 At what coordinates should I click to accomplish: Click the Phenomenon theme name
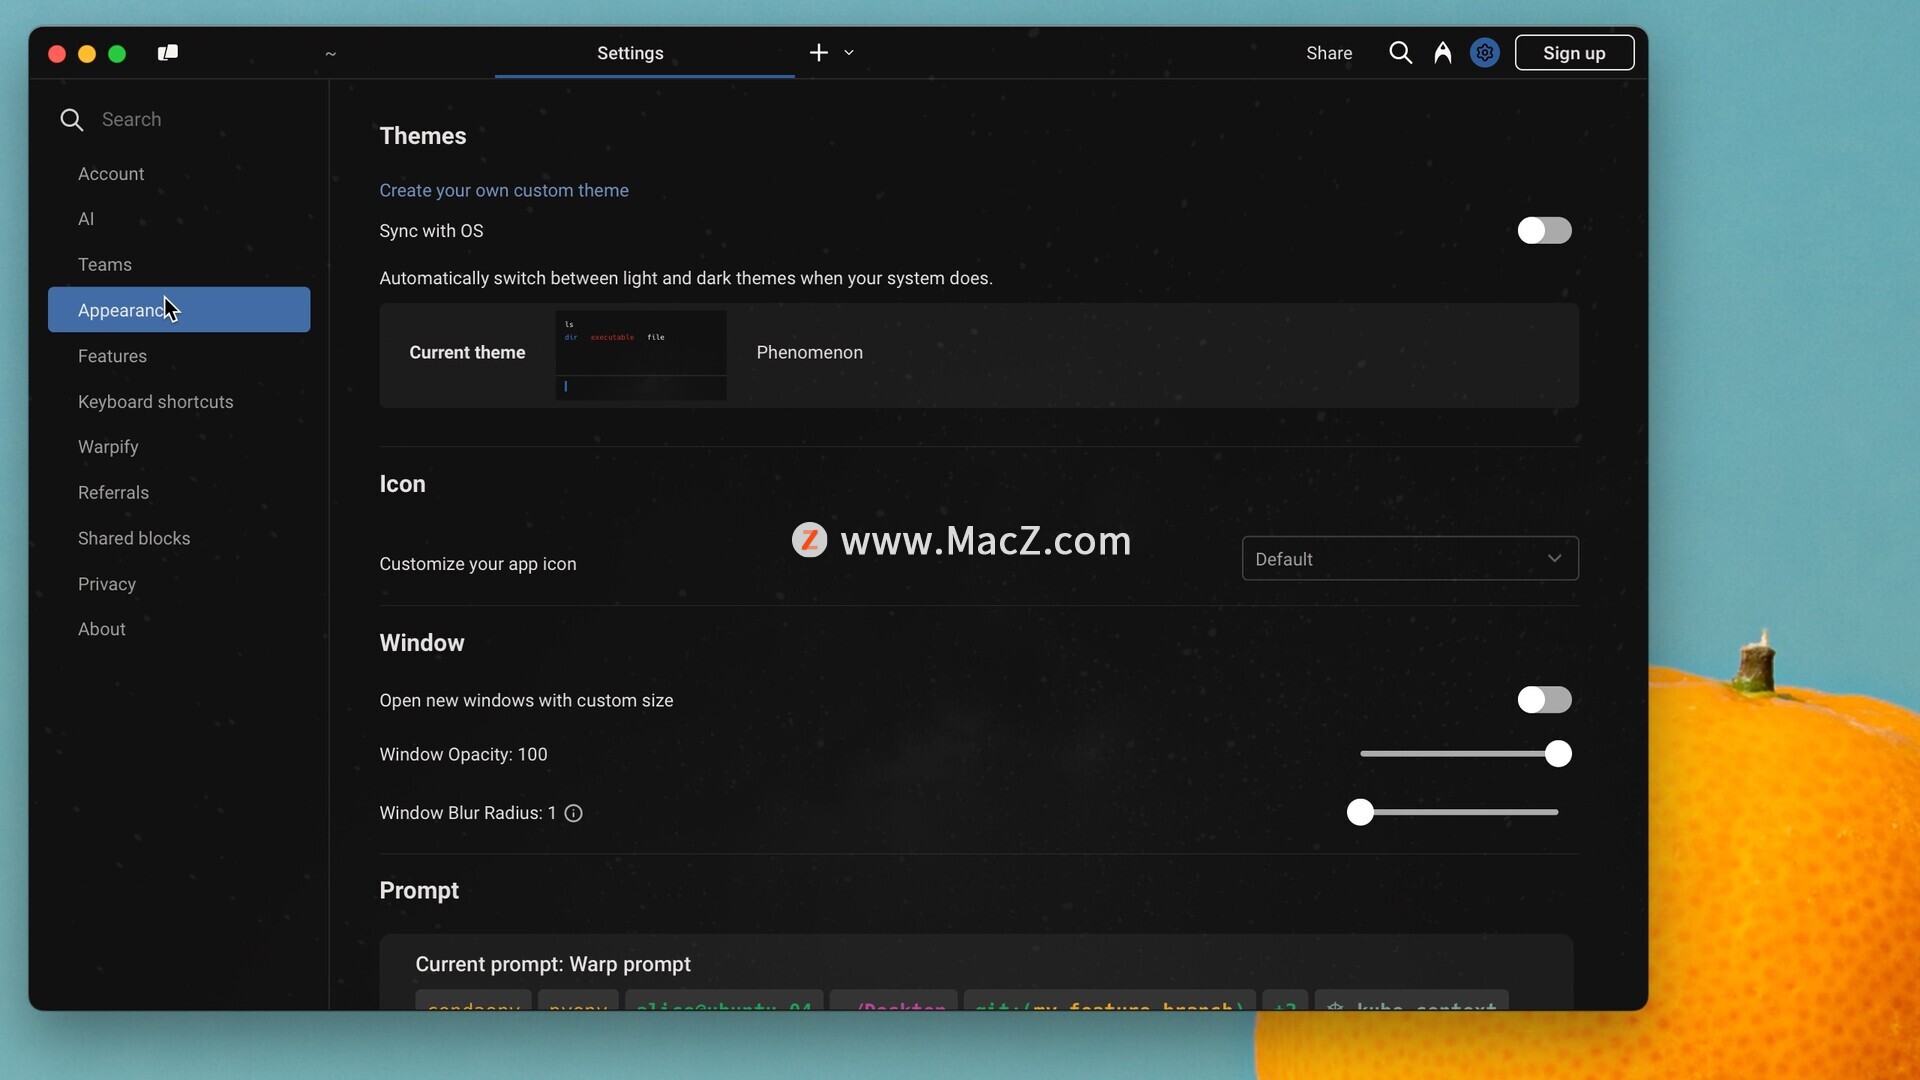click(x=809, y=352)
